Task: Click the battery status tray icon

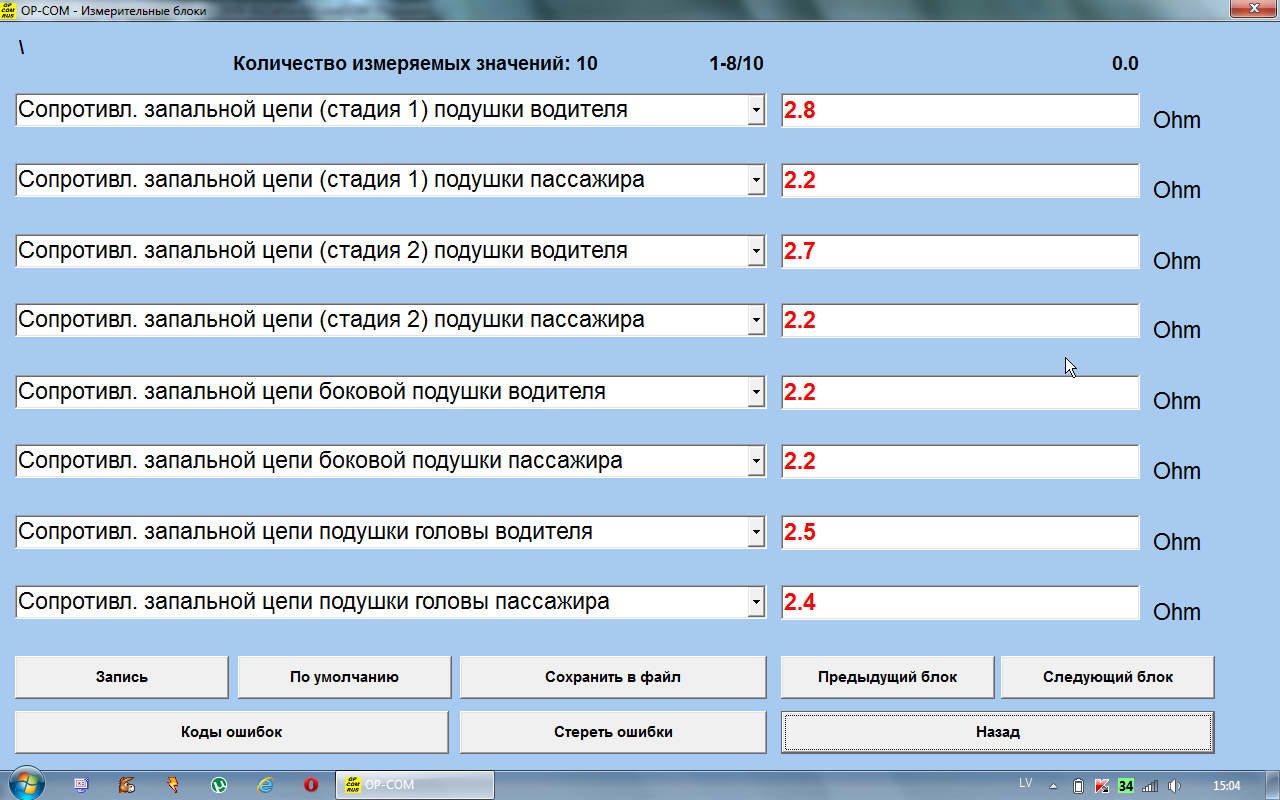Action: pos(1079,785)
